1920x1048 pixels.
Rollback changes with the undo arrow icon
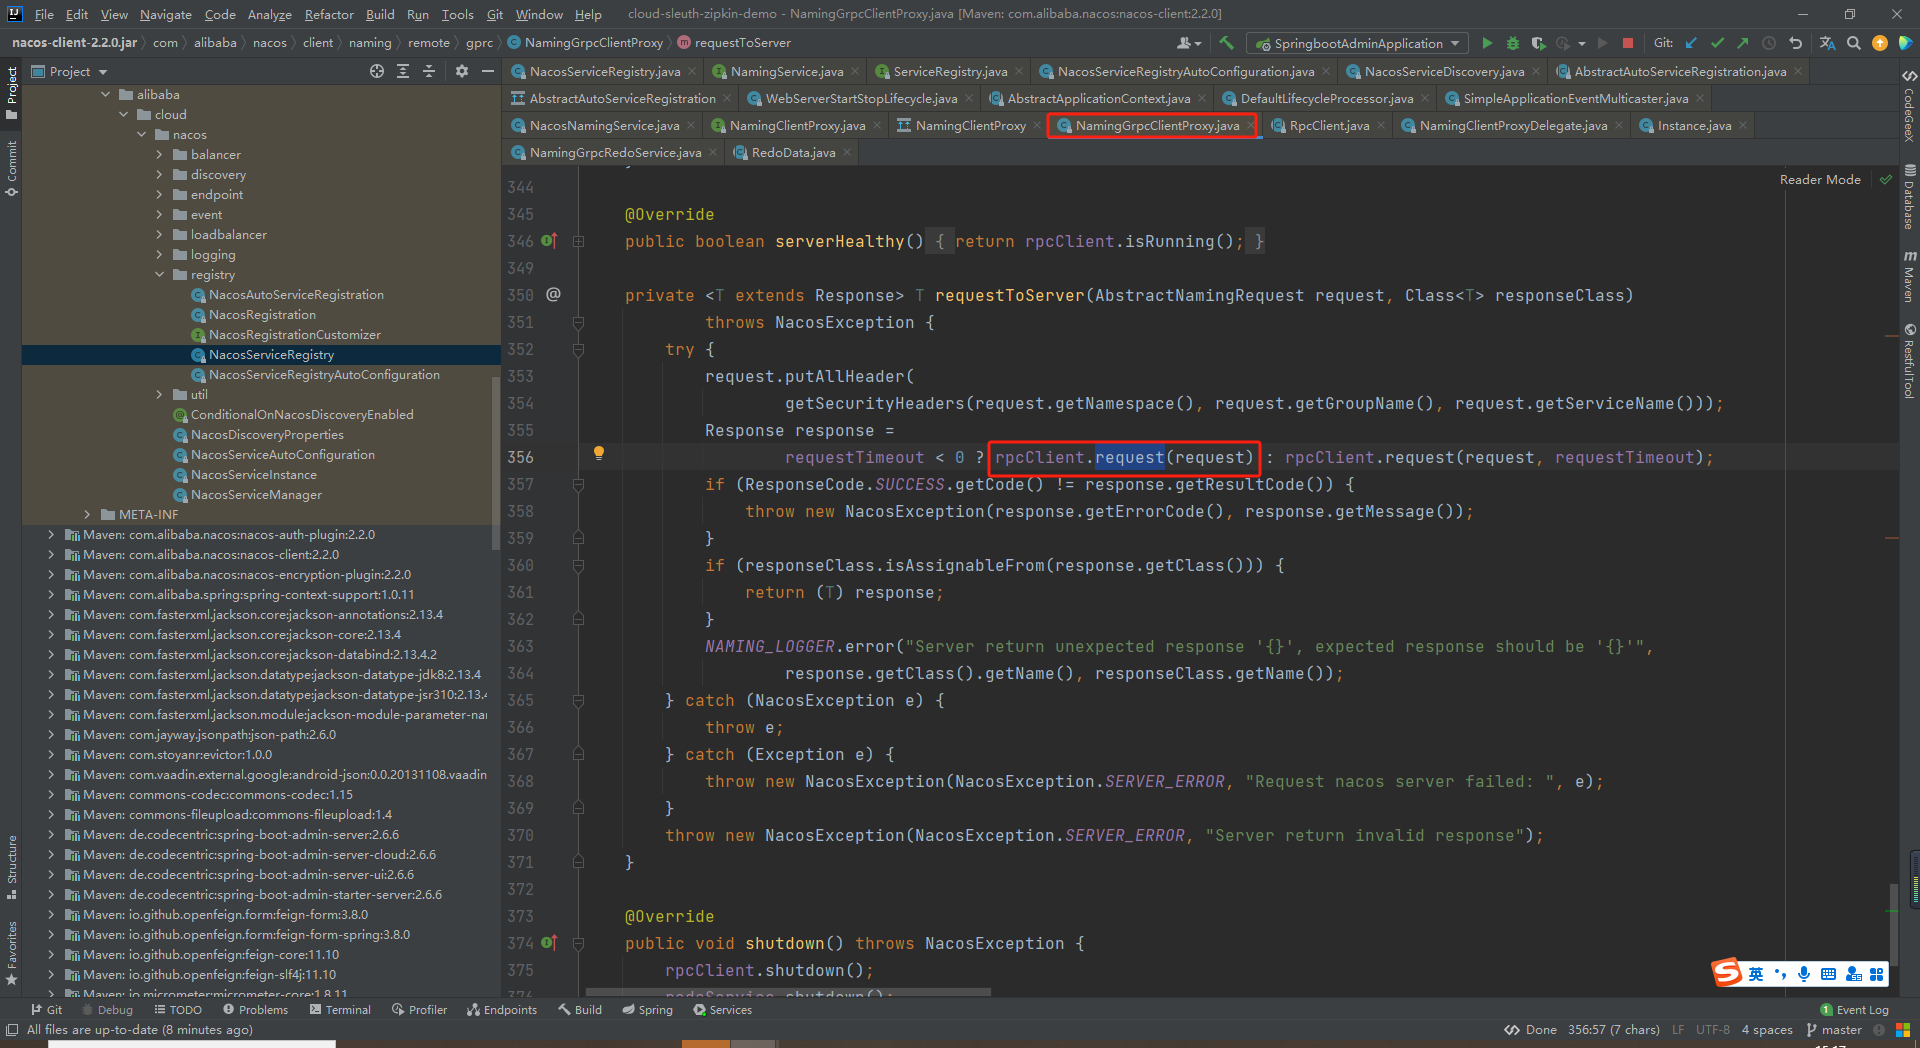[x=1796, y=43]
